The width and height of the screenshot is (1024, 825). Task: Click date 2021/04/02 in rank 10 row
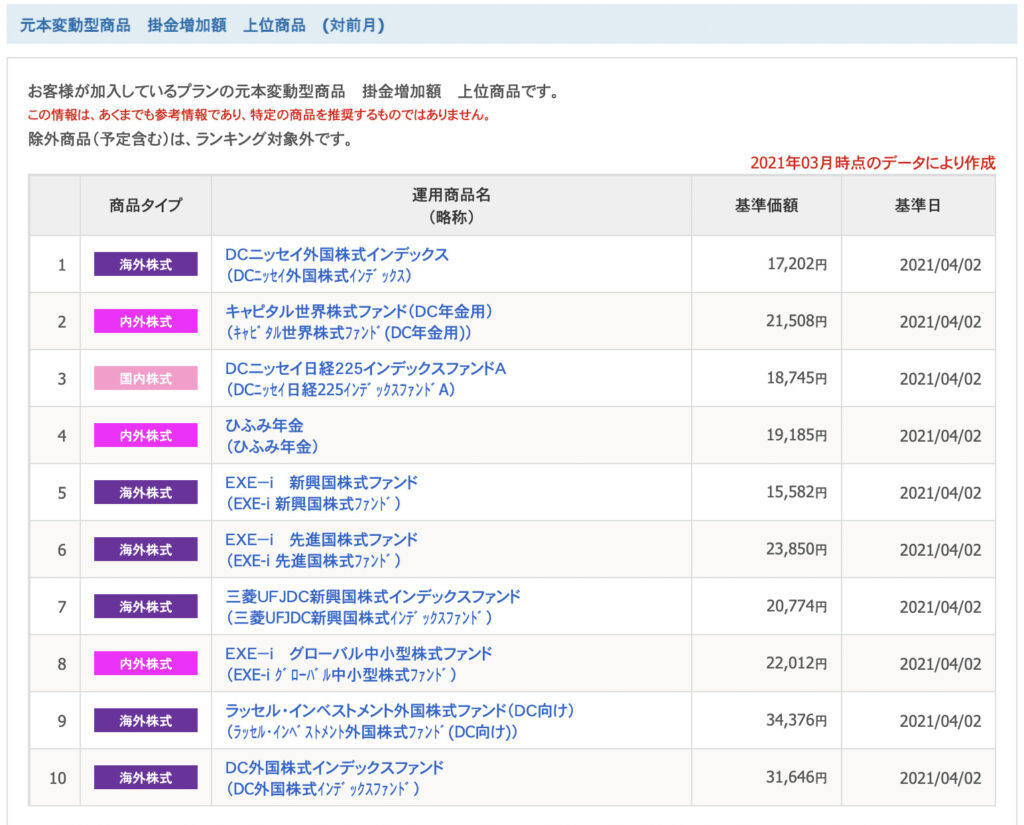(x=940, y=778)
